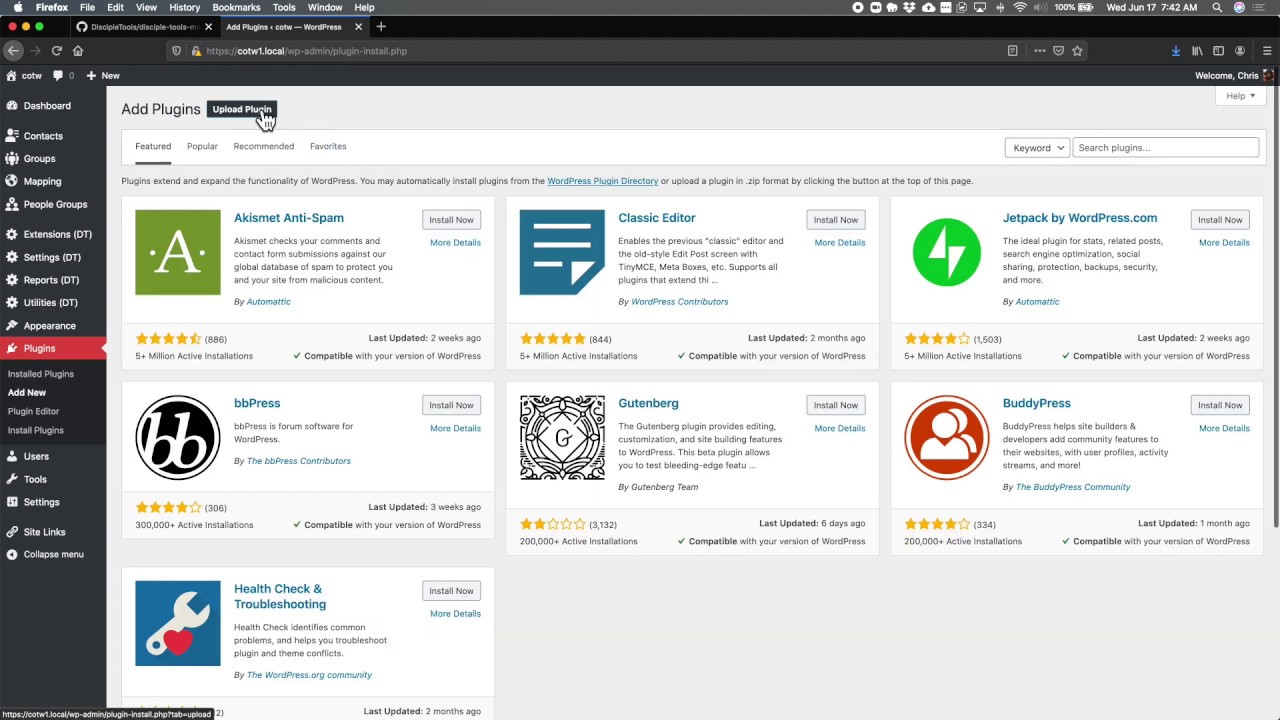Open More Details for Jetpack
Image resolution: width=1280 pixels, height=720 pixels.
tap(1224, 243)
